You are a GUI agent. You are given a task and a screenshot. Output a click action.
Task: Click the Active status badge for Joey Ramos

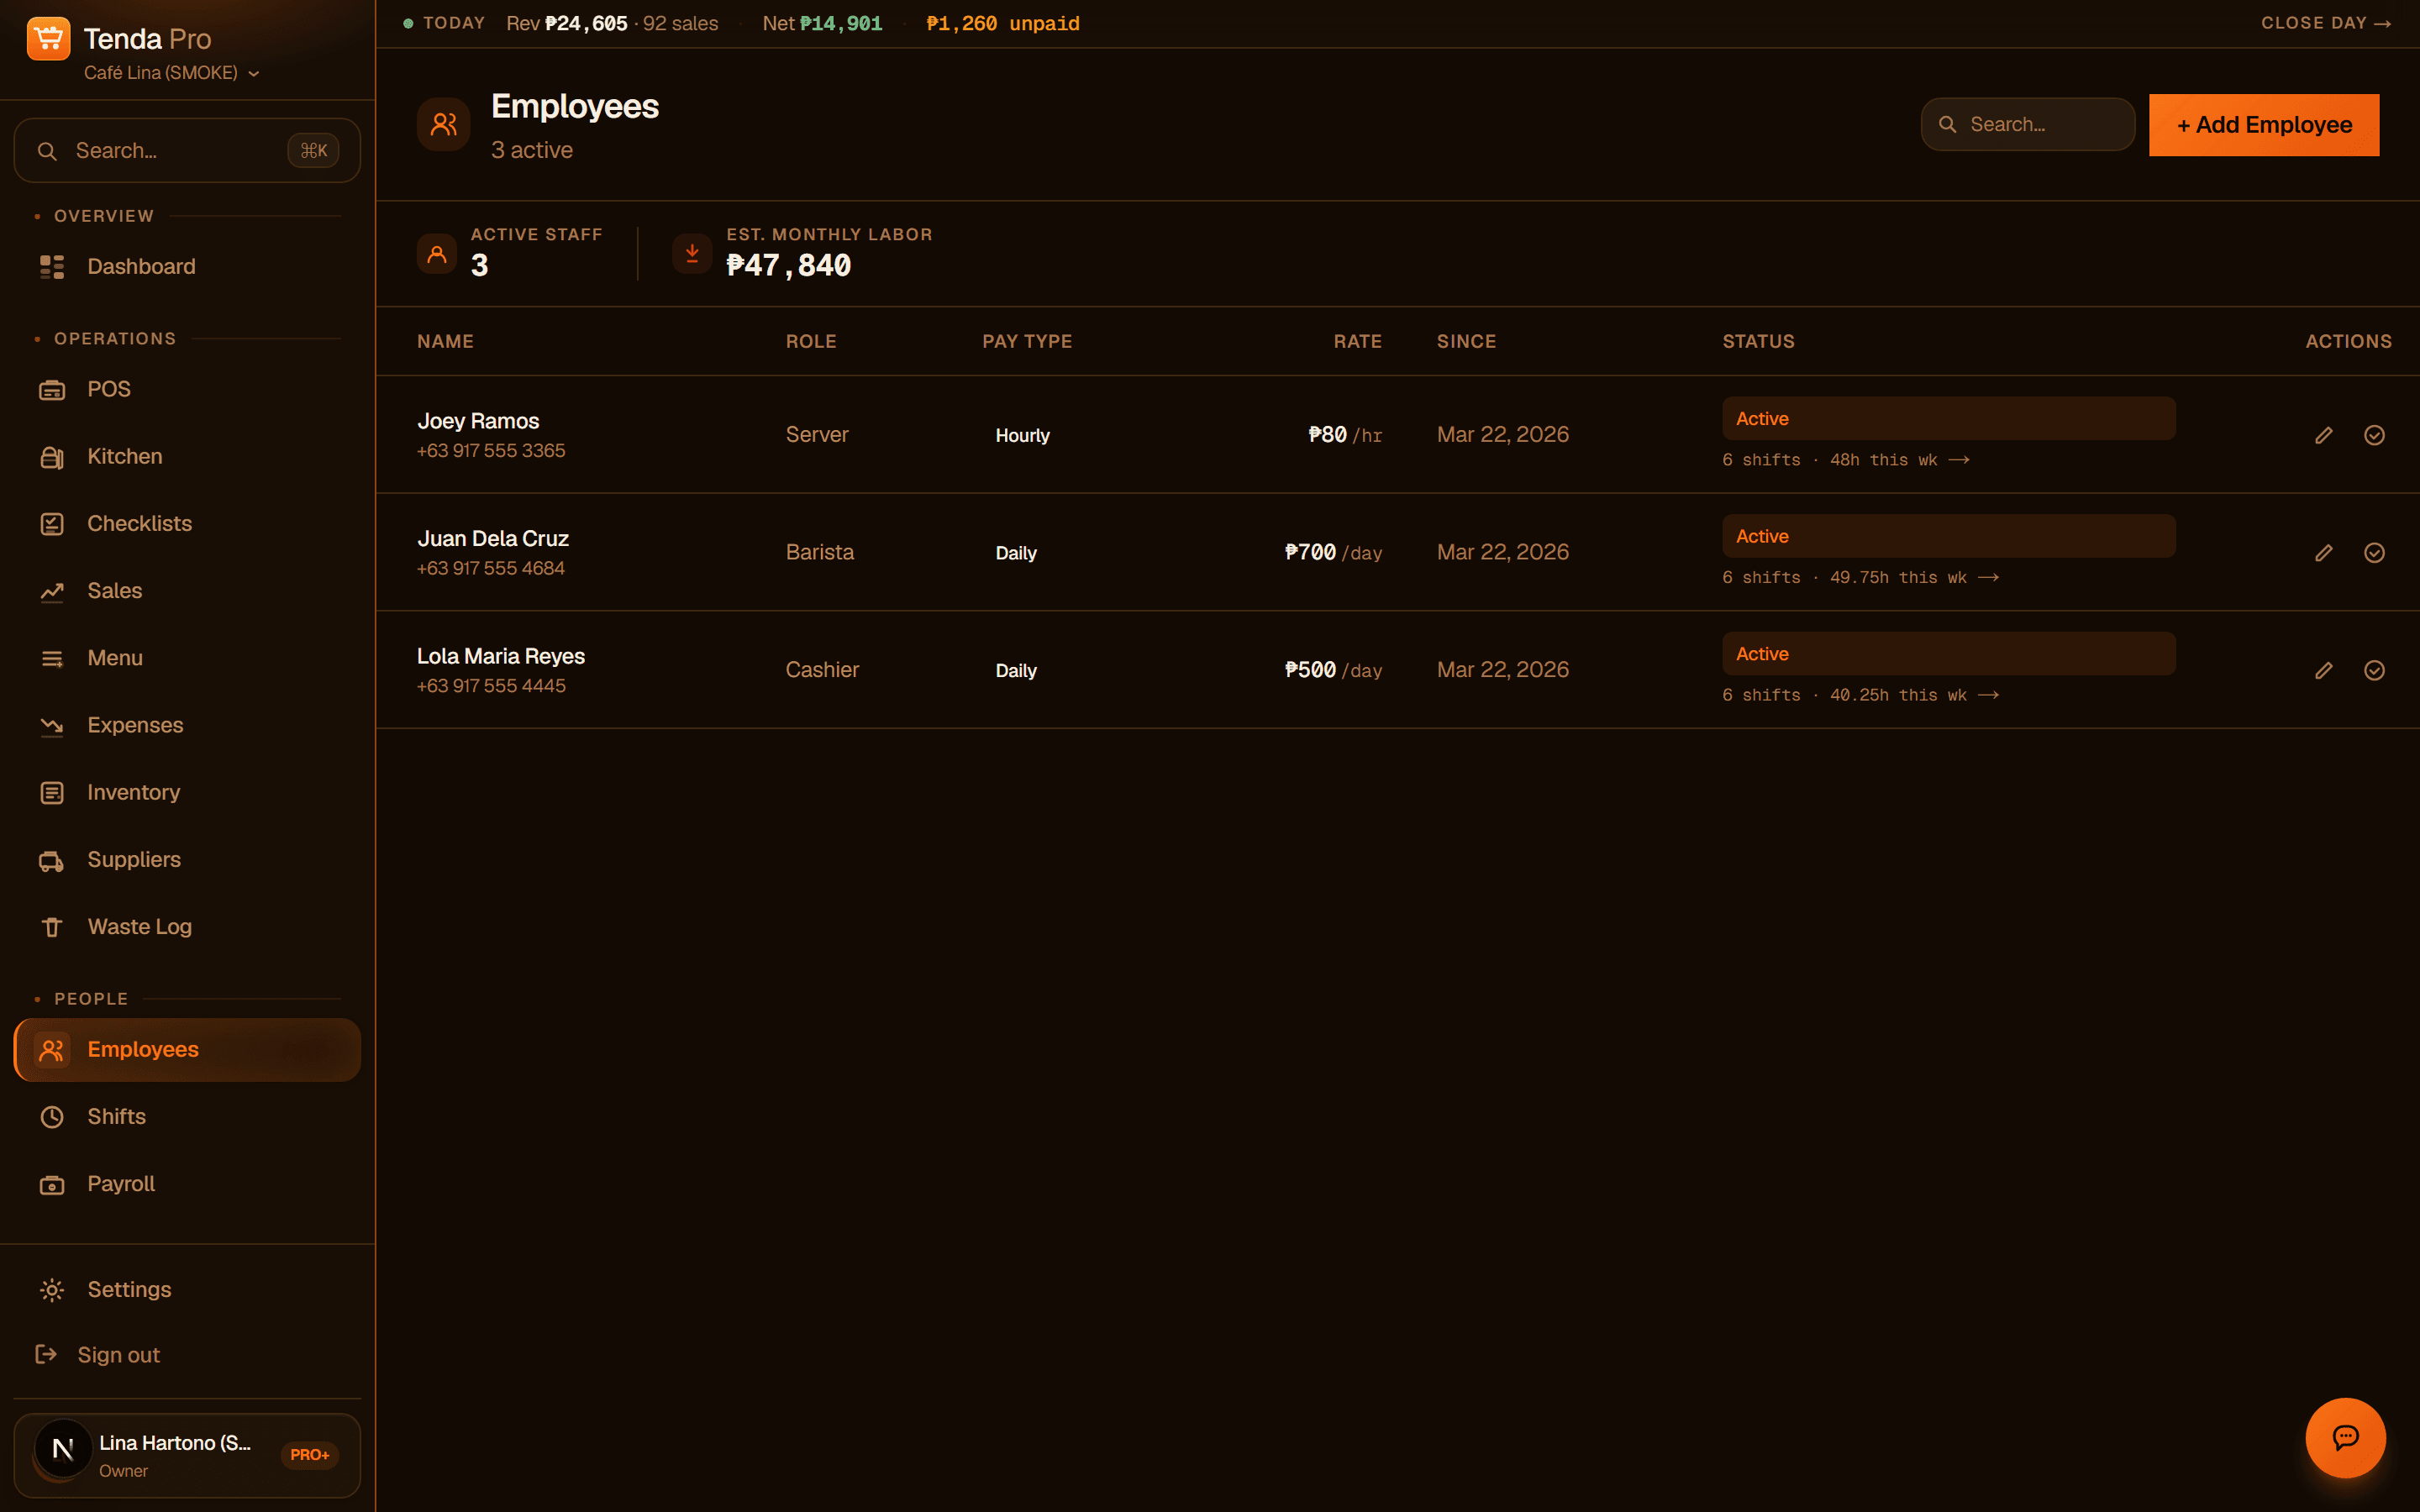pyautogui.click(x=1948, y=418)
